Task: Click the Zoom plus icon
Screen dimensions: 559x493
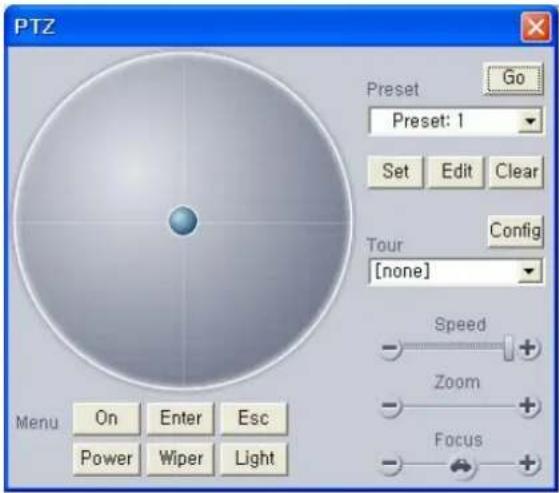Action: click(x=529, y=406)
